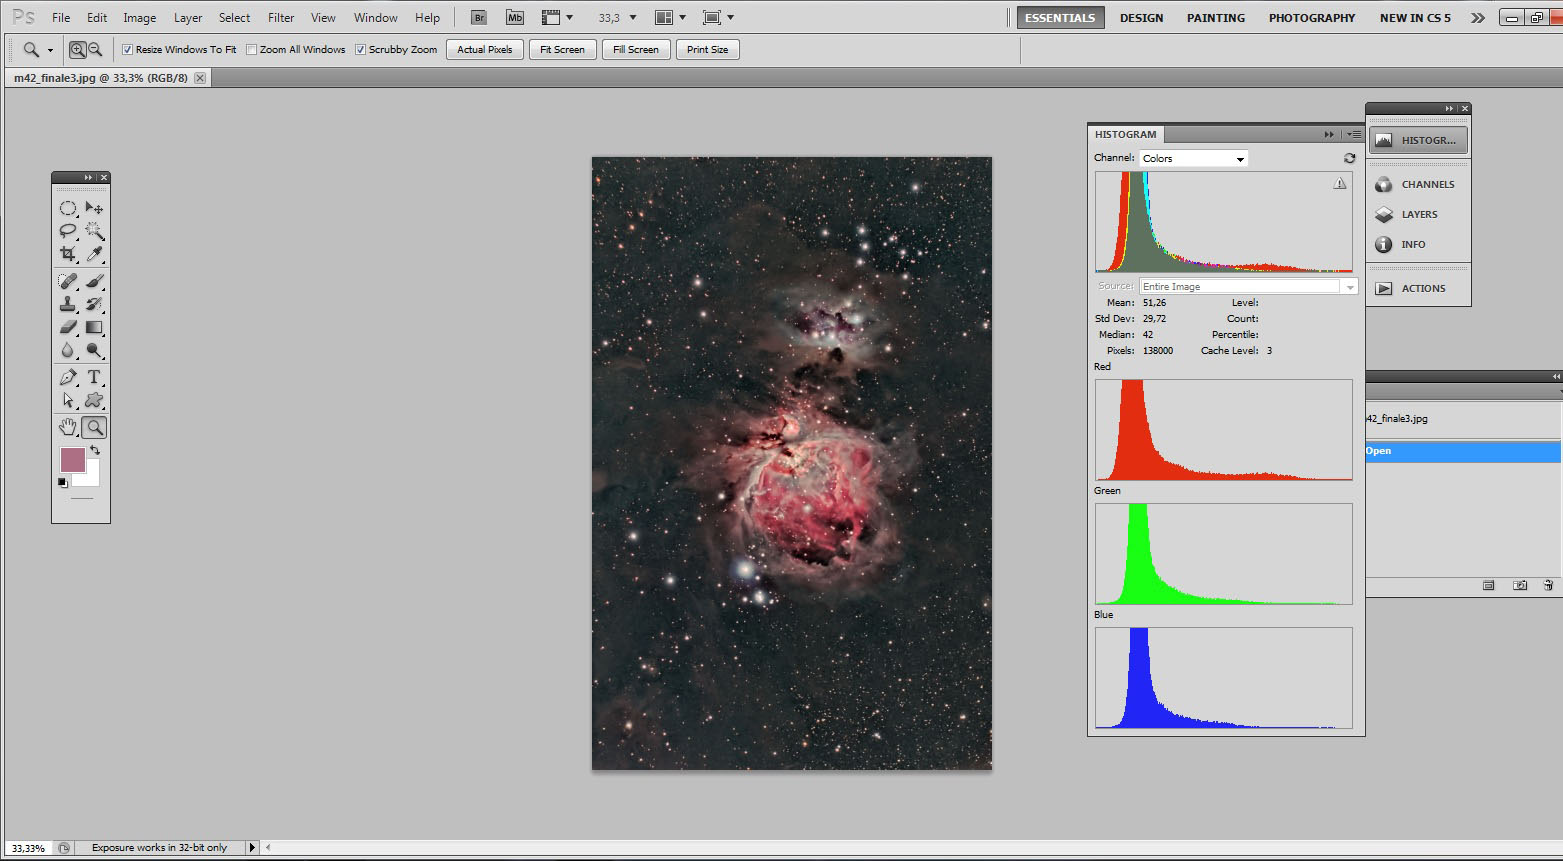1563x861 pixels.
Task: Open the Layer menu
Action: click(x=188, y=18)
